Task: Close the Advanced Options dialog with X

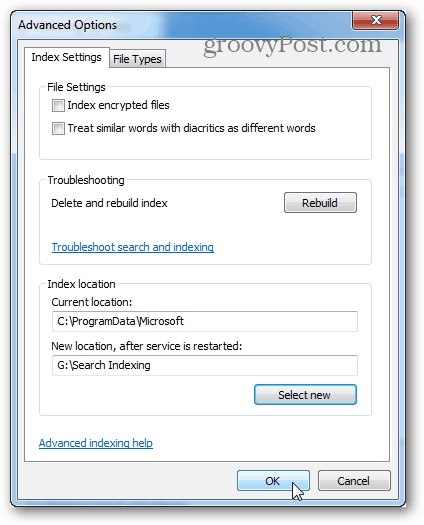Action: [375, 20]
